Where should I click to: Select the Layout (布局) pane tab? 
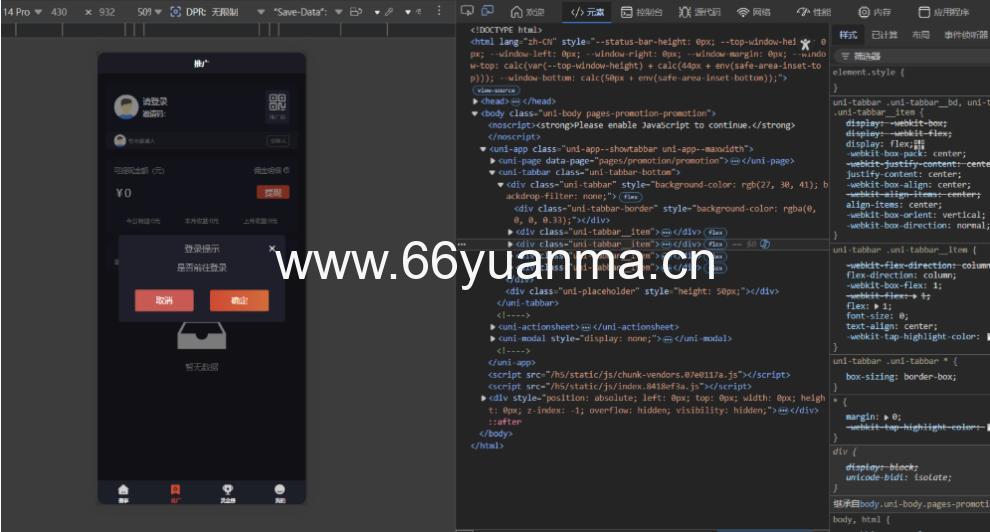(x=921, y=35)
